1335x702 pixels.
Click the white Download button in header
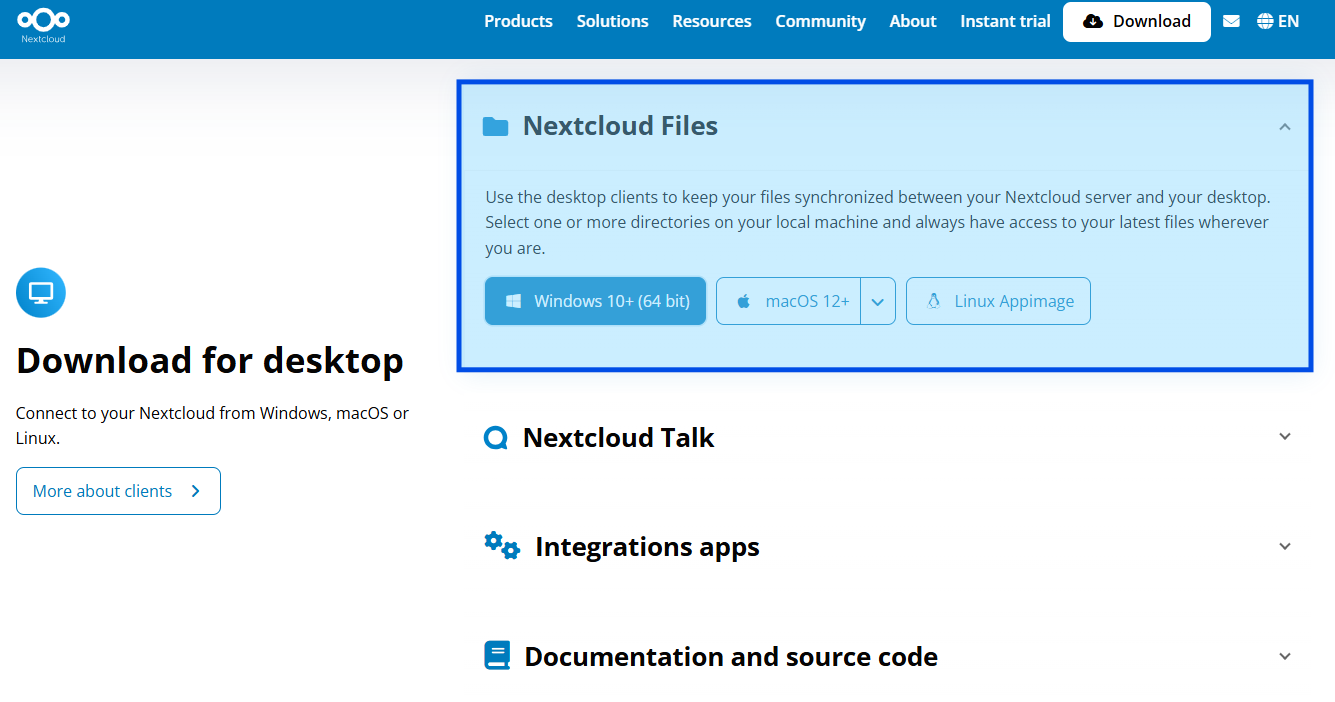pyautogui.click(x=1137, y=21)
